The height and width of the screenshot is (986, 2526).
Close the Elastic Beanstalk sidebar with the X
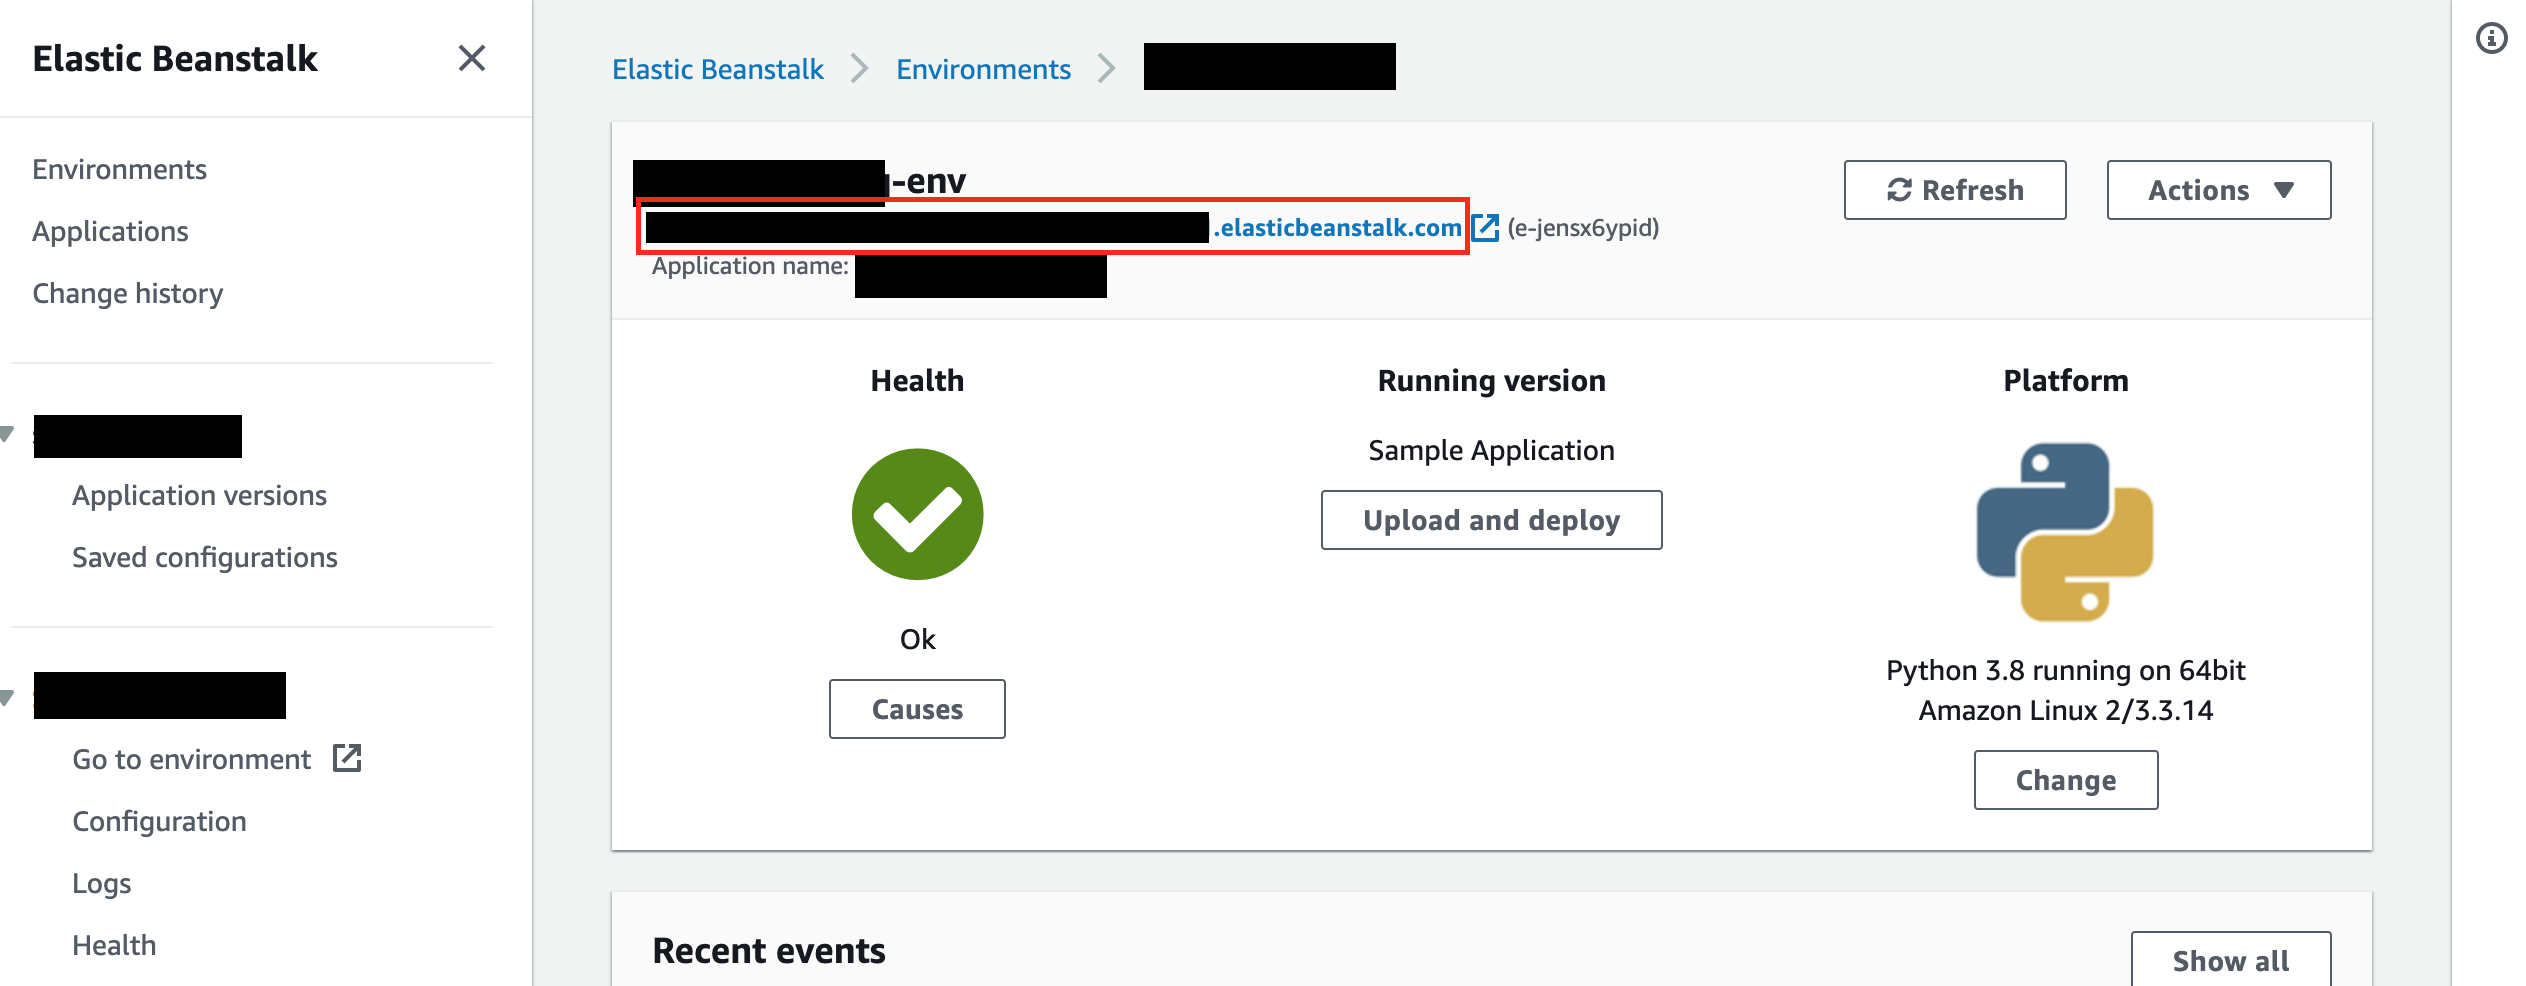[x=471, y=59]
